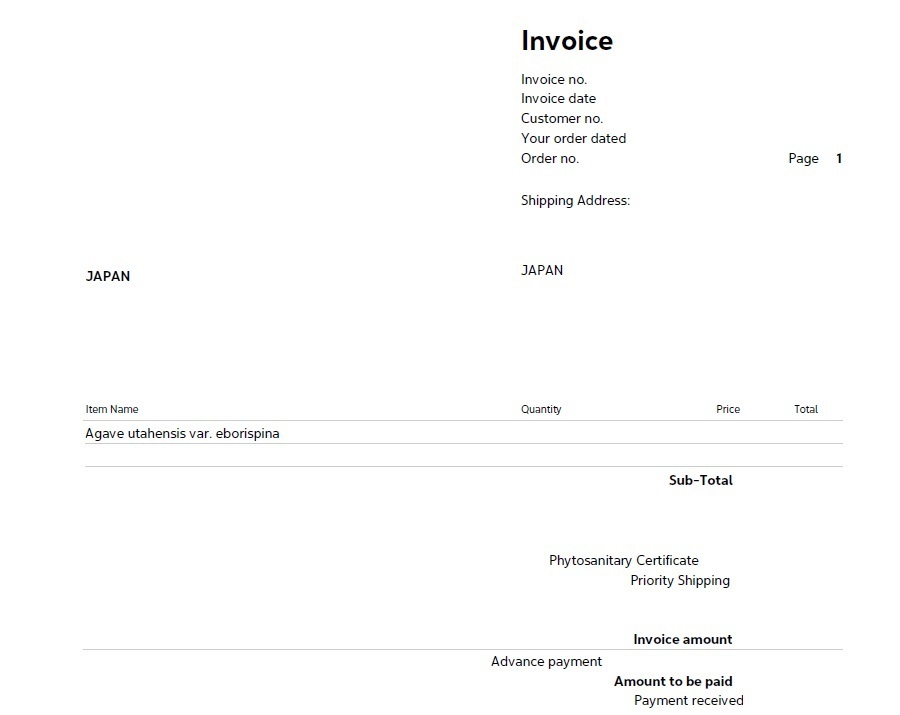
Task: Click the 'Page' label
Action: pos(804,159)
